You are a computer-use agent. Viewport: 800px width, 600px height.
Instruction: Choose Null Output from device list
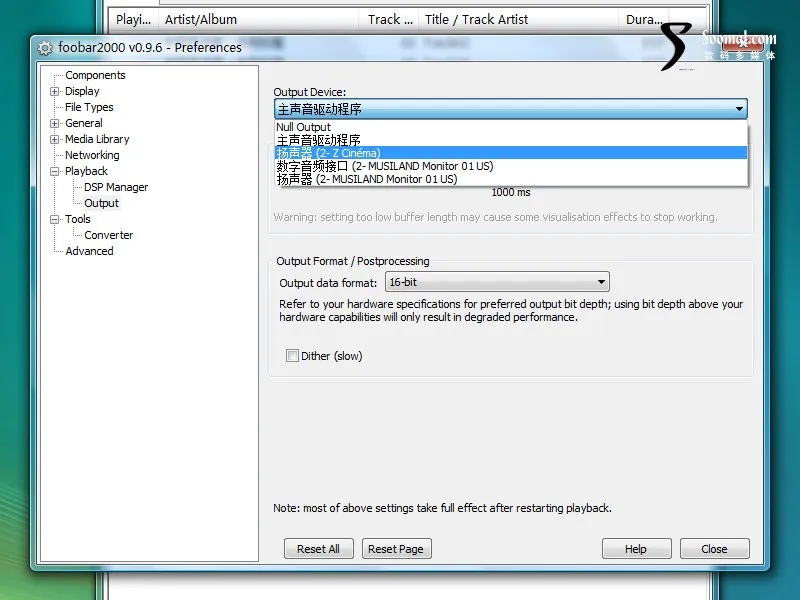(511, 127)
